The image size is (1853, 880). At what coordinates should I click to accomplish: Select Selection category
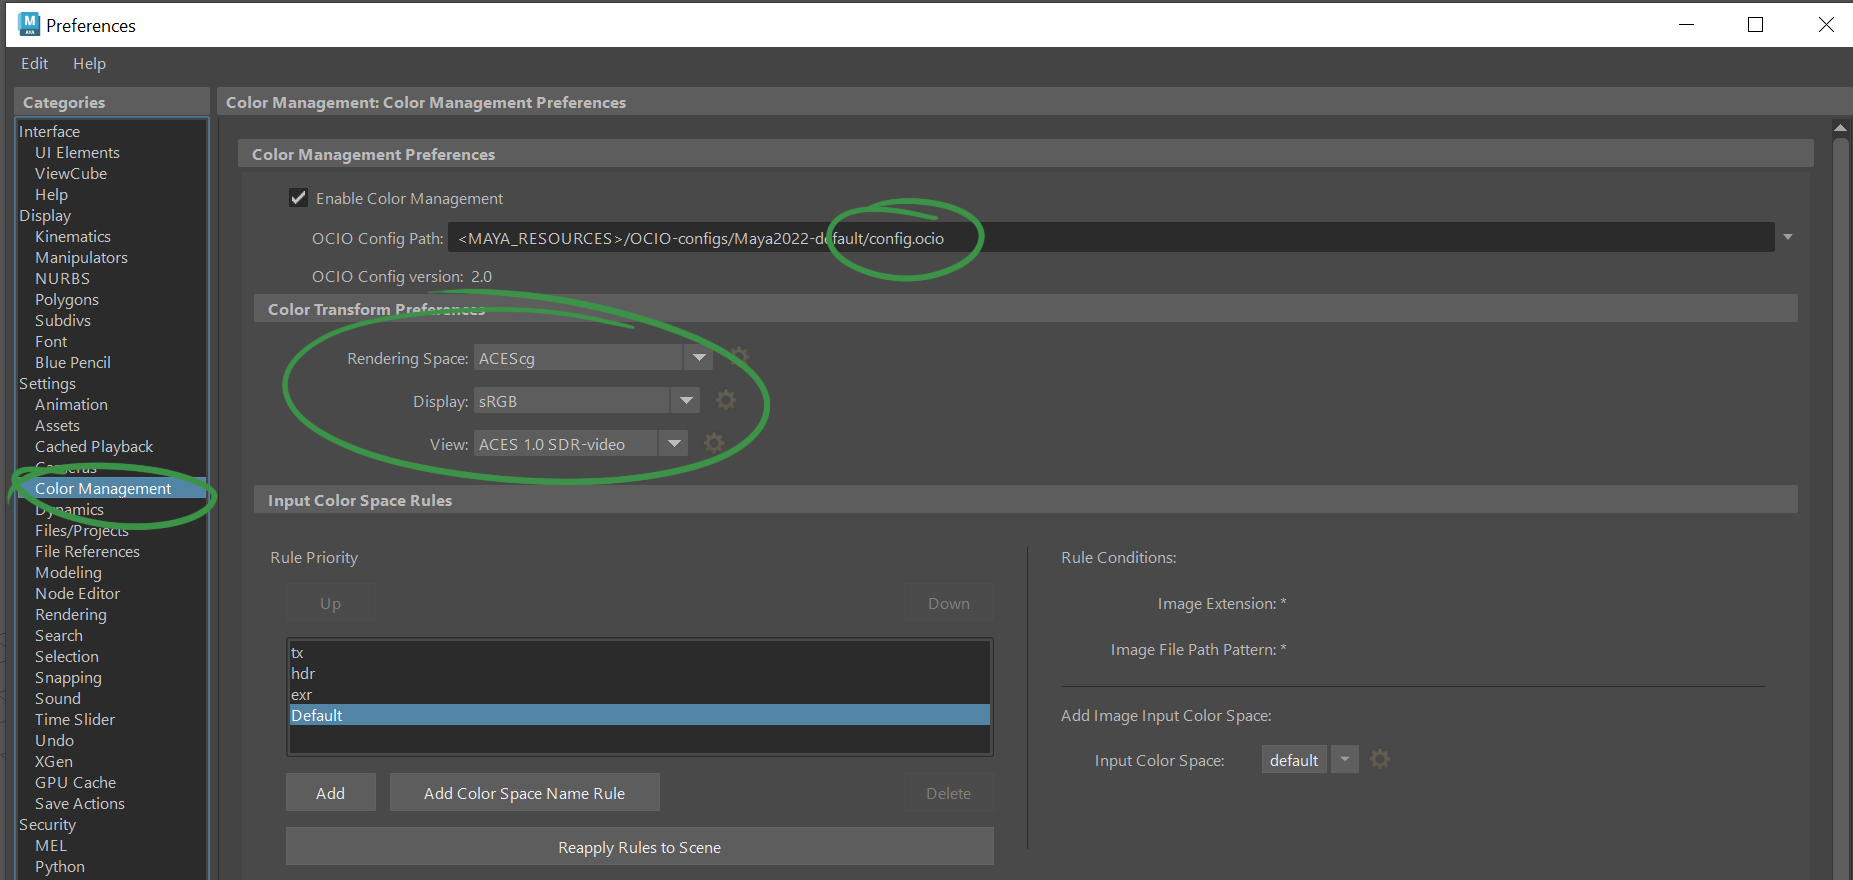coord(67,656)
